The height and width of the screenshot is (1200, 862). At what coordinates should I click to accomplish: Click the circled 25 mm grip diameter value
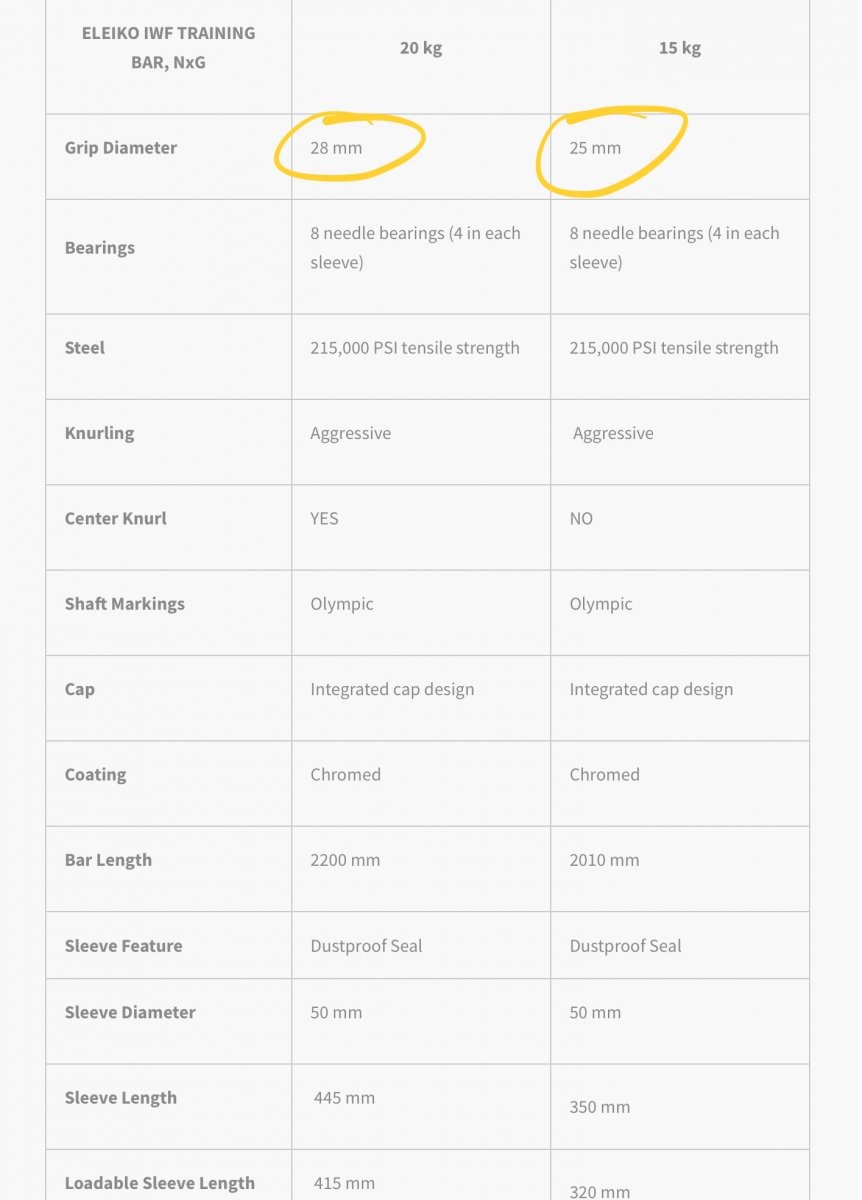point(595,148)
